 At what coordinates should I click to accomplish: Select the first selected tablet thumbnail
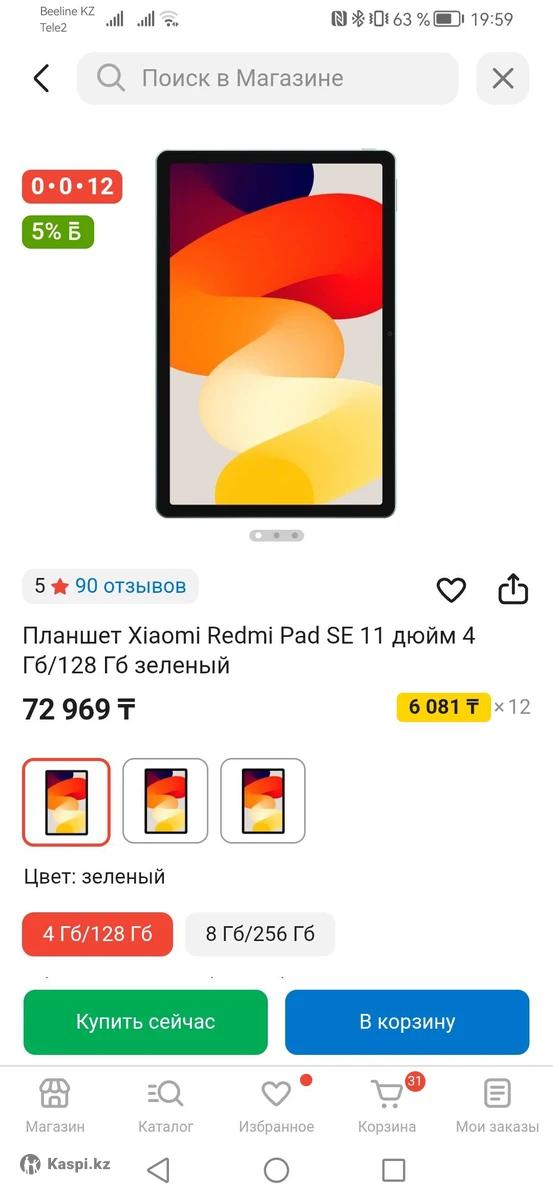coord(66,801)
